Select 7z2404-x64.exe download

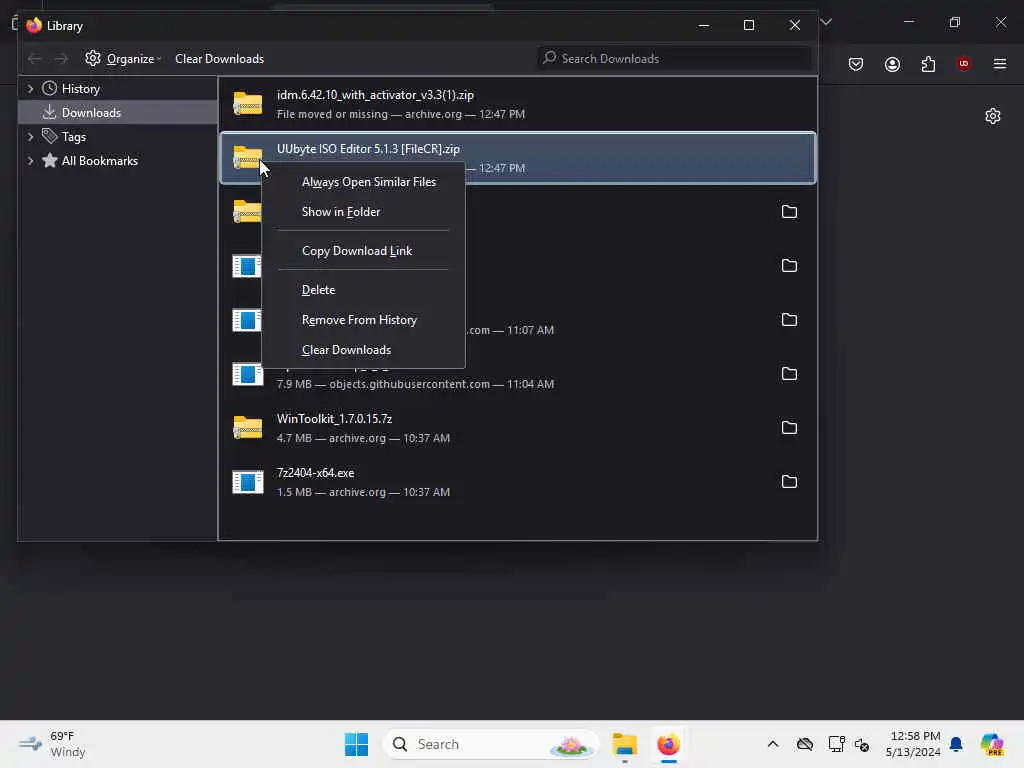[x=517, y=482]
